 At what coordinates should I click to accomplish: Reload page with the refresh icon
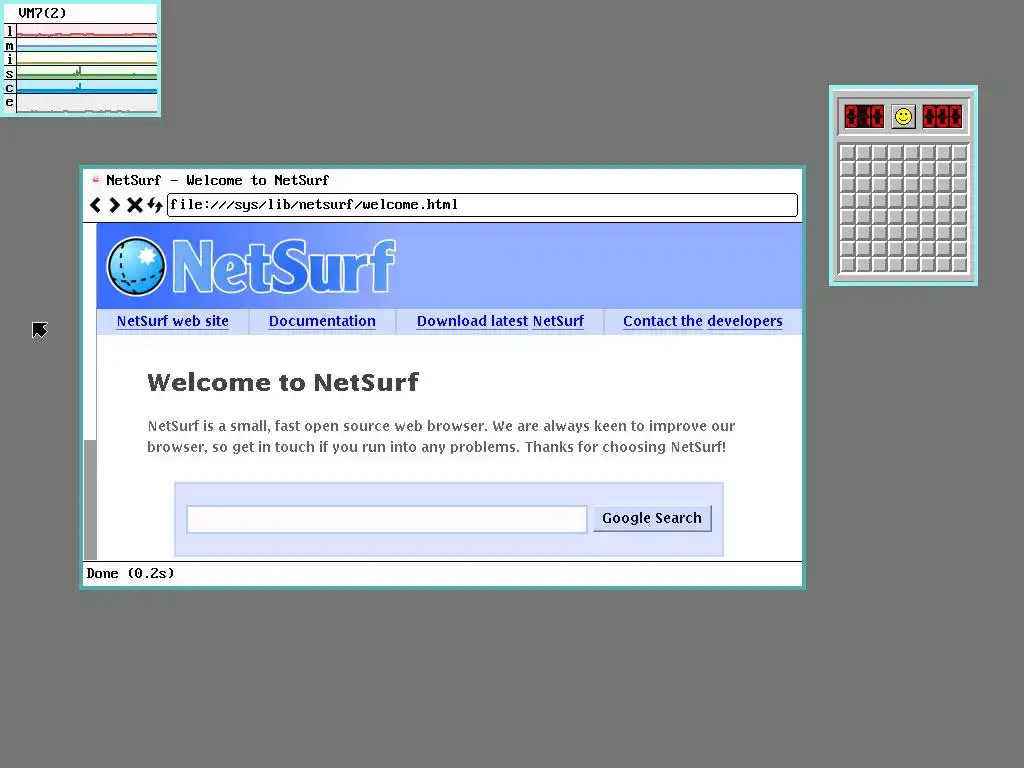coord(155,205)
